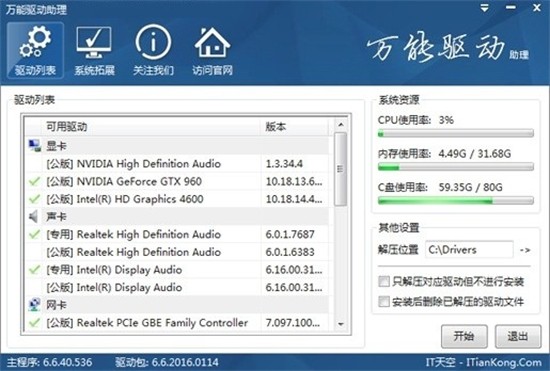Select [公版] Realtek High Definition Audio row text
This screenshot has width=550, height=371.
[134, 252]
